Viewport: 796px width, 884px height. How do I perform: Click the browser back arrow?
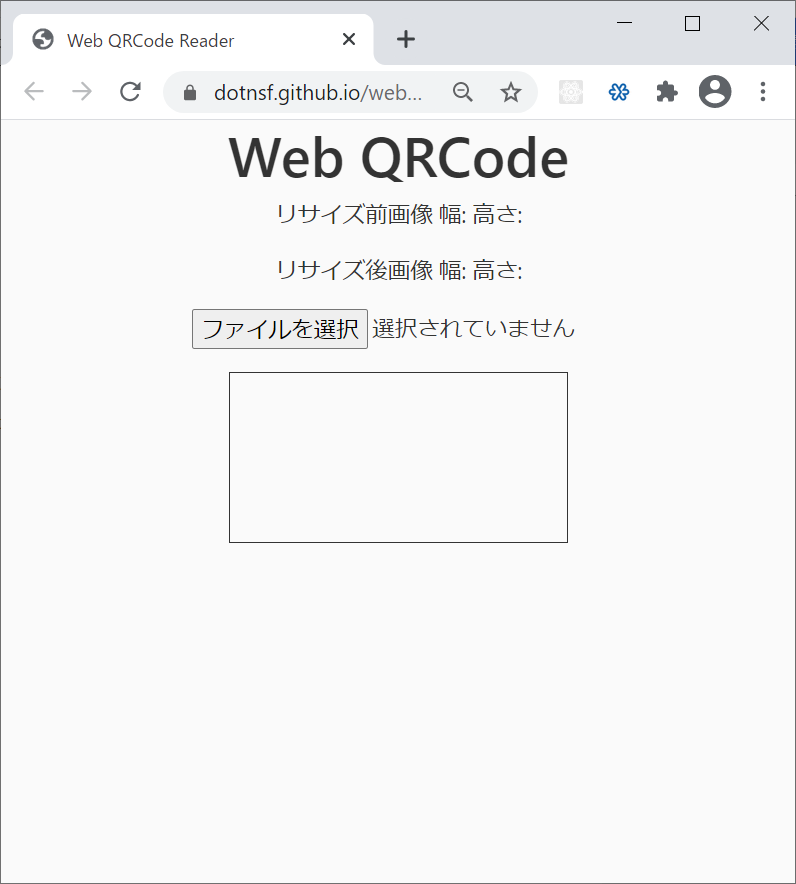coord(34,91)
